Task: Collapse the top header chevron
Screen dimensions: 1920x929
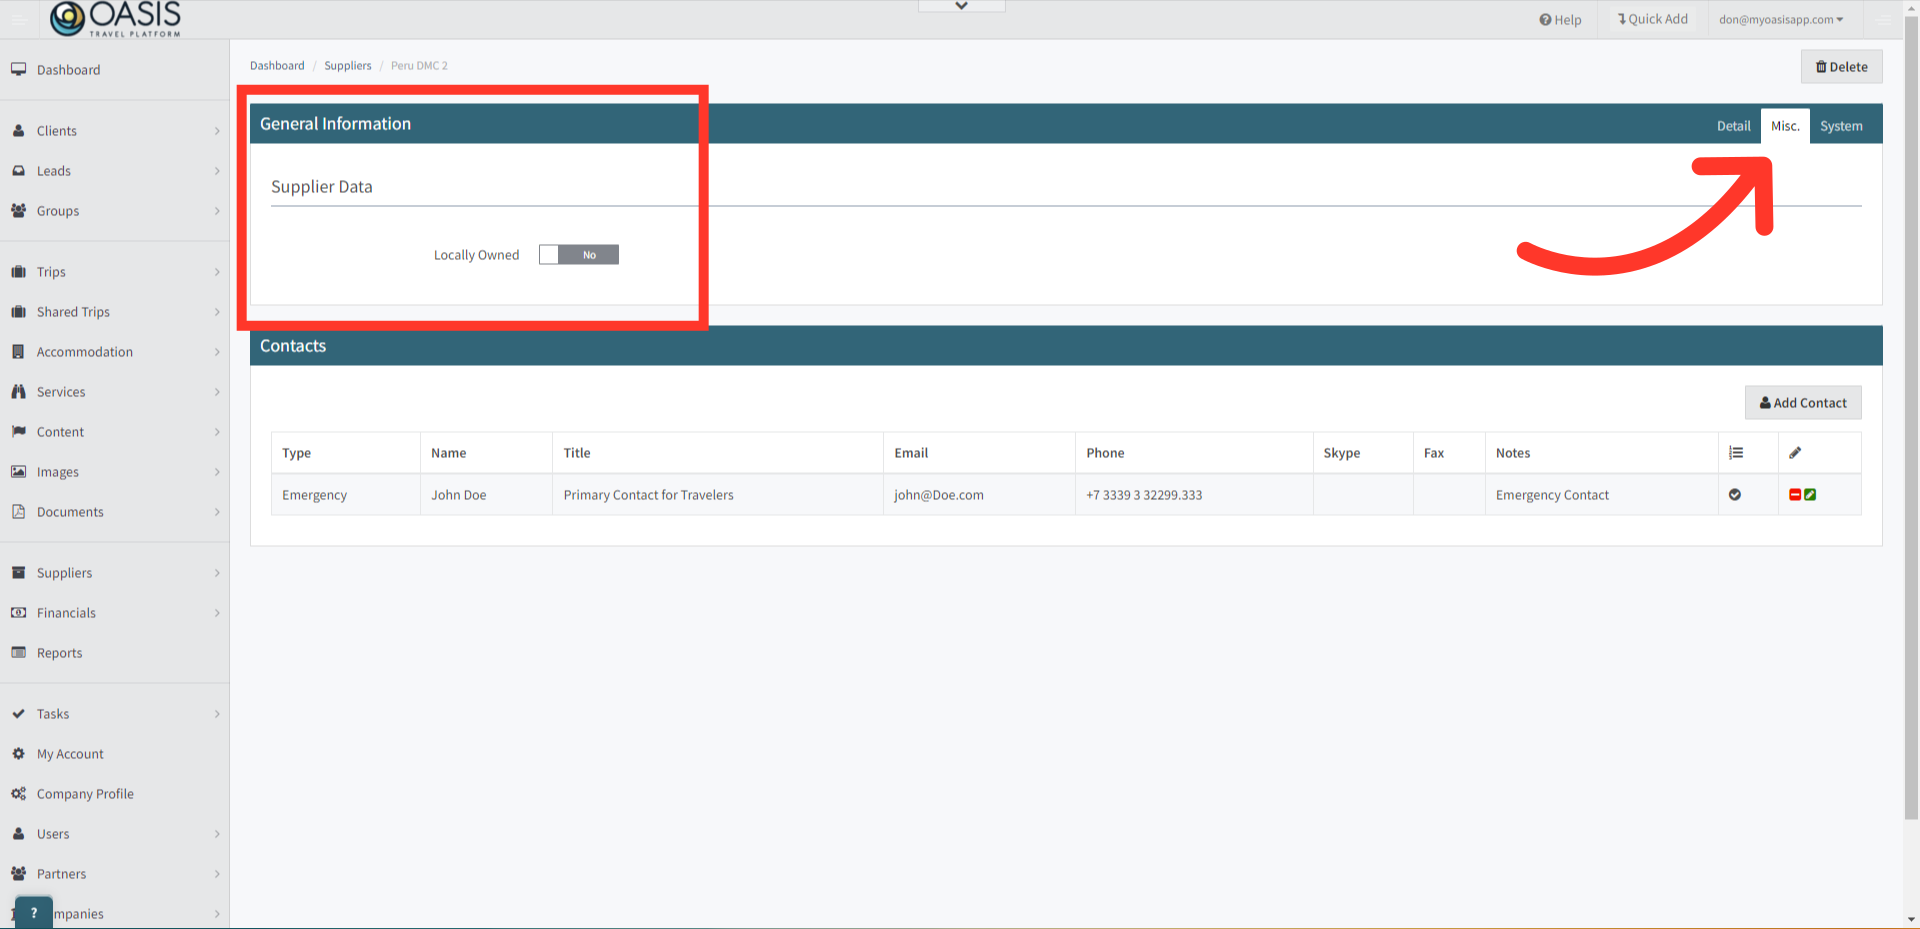Action: [962, 6]
